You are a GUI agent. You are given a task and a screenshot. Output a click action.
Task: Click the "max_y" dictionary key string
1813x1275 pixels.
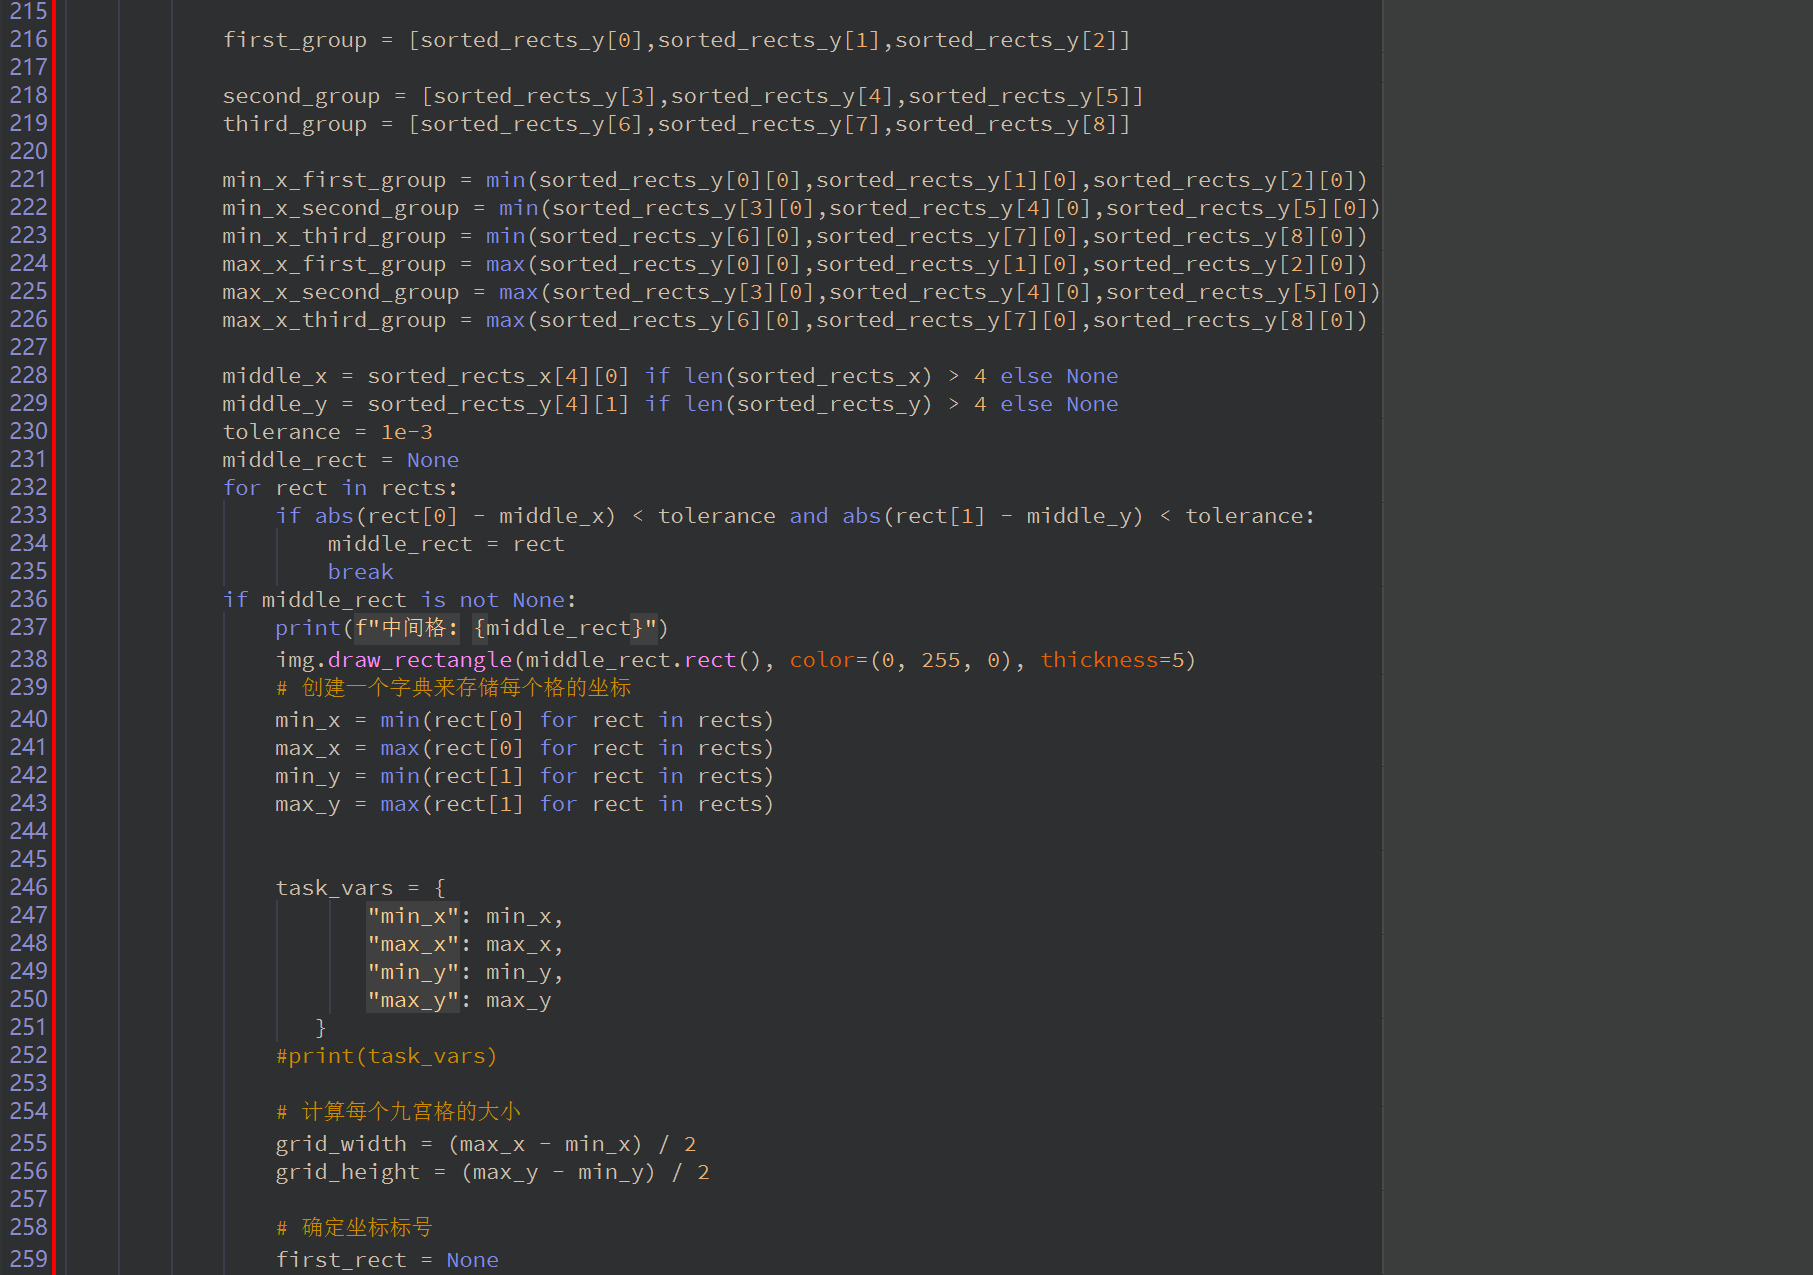(x=412, y=1000)
